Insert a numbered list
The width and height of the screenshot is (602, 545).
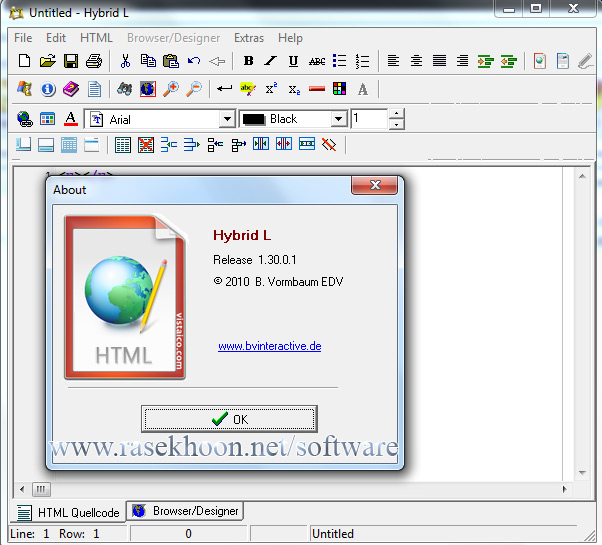362,61
